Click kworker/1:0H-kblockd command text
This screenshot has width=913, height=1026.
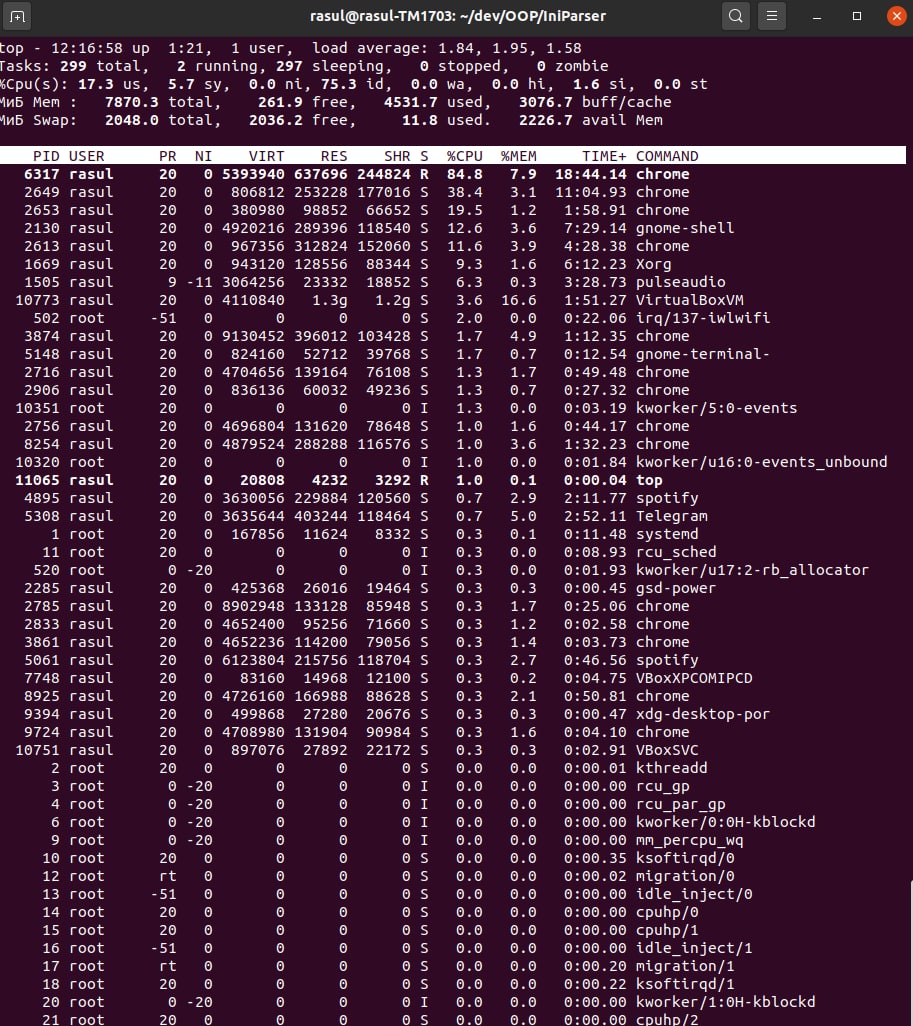pyautogui.click(x=725, y=1002)
